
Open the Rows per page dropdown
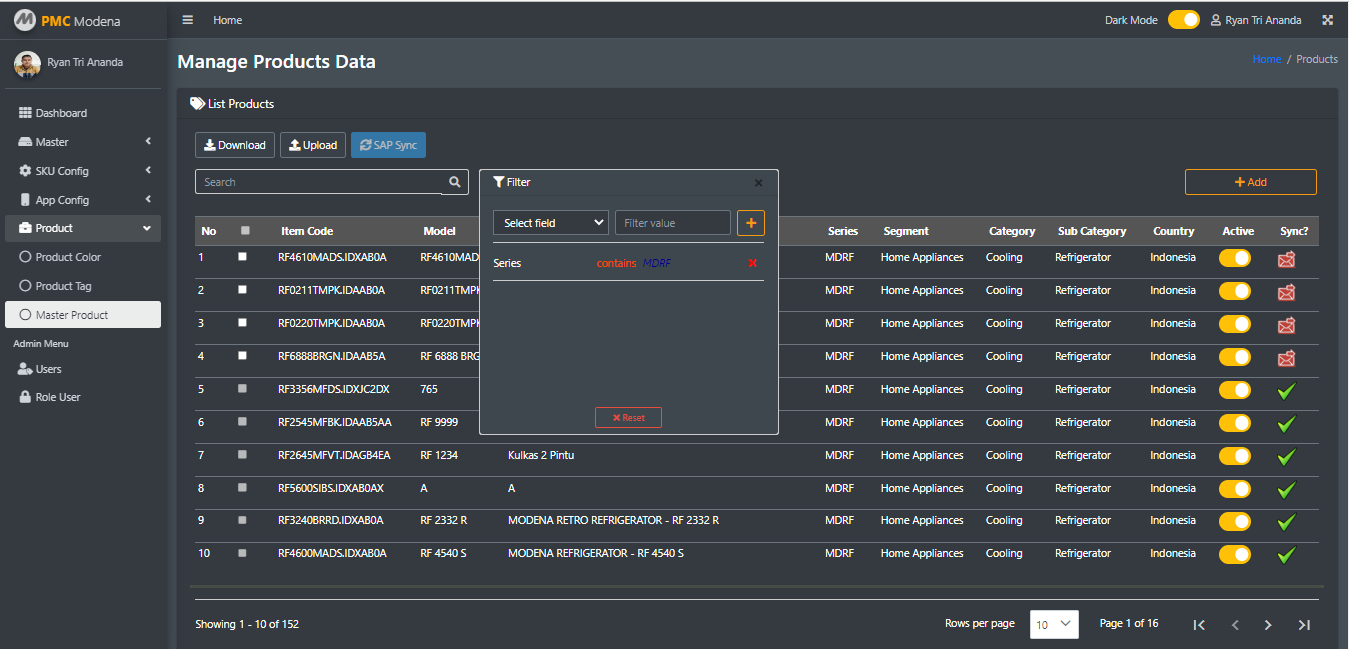1054,624
